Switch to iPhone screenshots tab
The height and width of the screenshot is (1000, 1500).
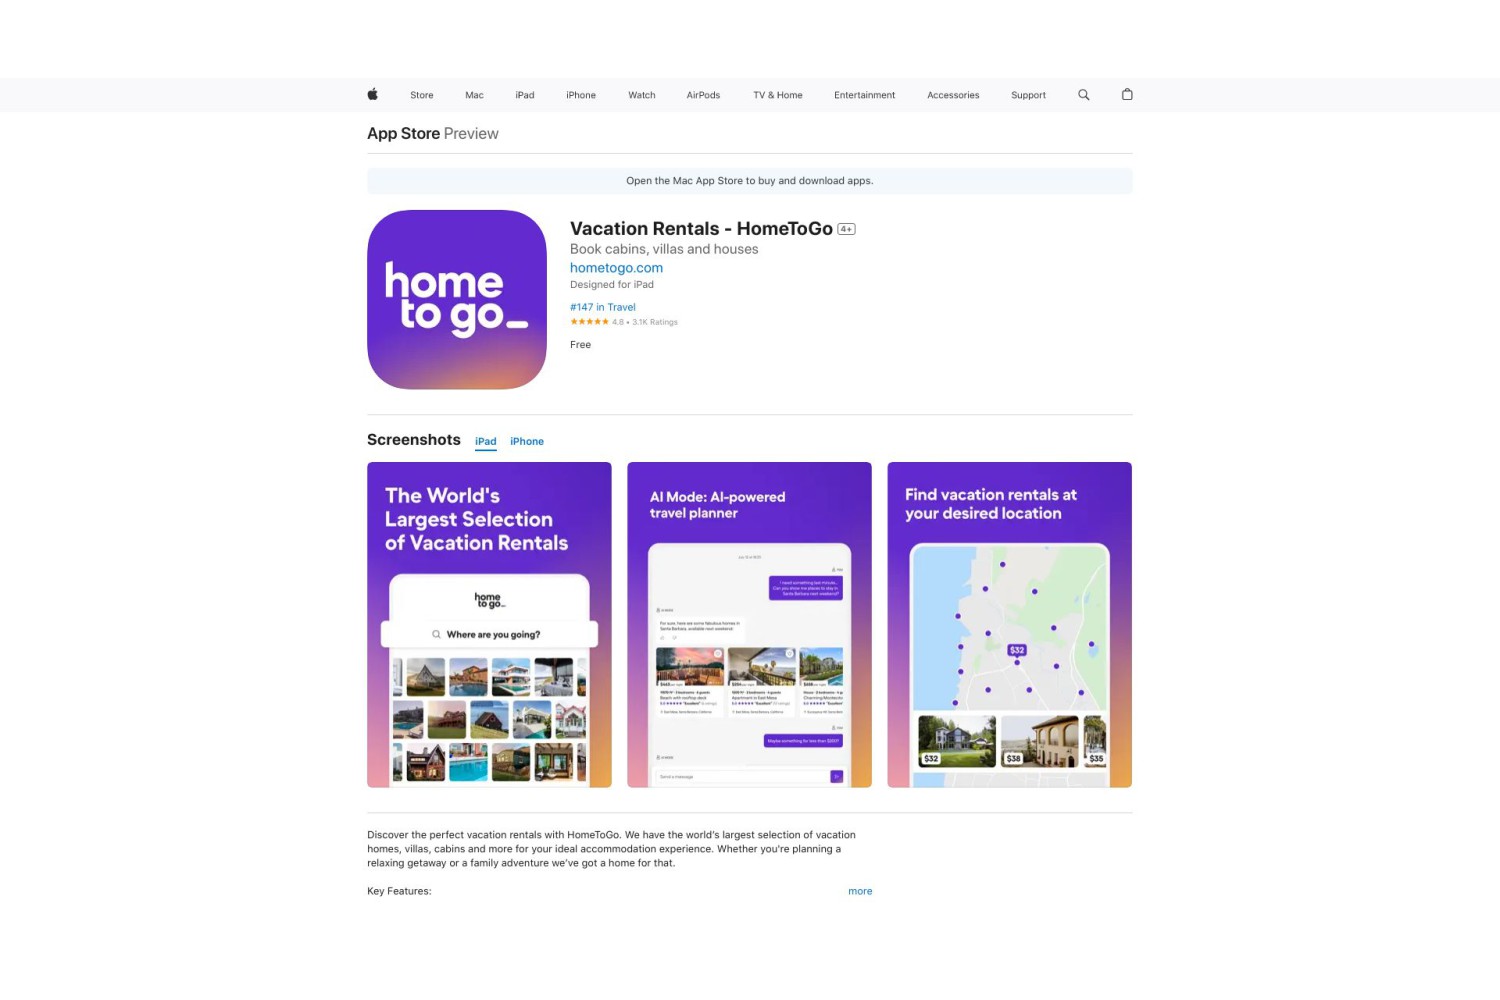tap(527, 441)
